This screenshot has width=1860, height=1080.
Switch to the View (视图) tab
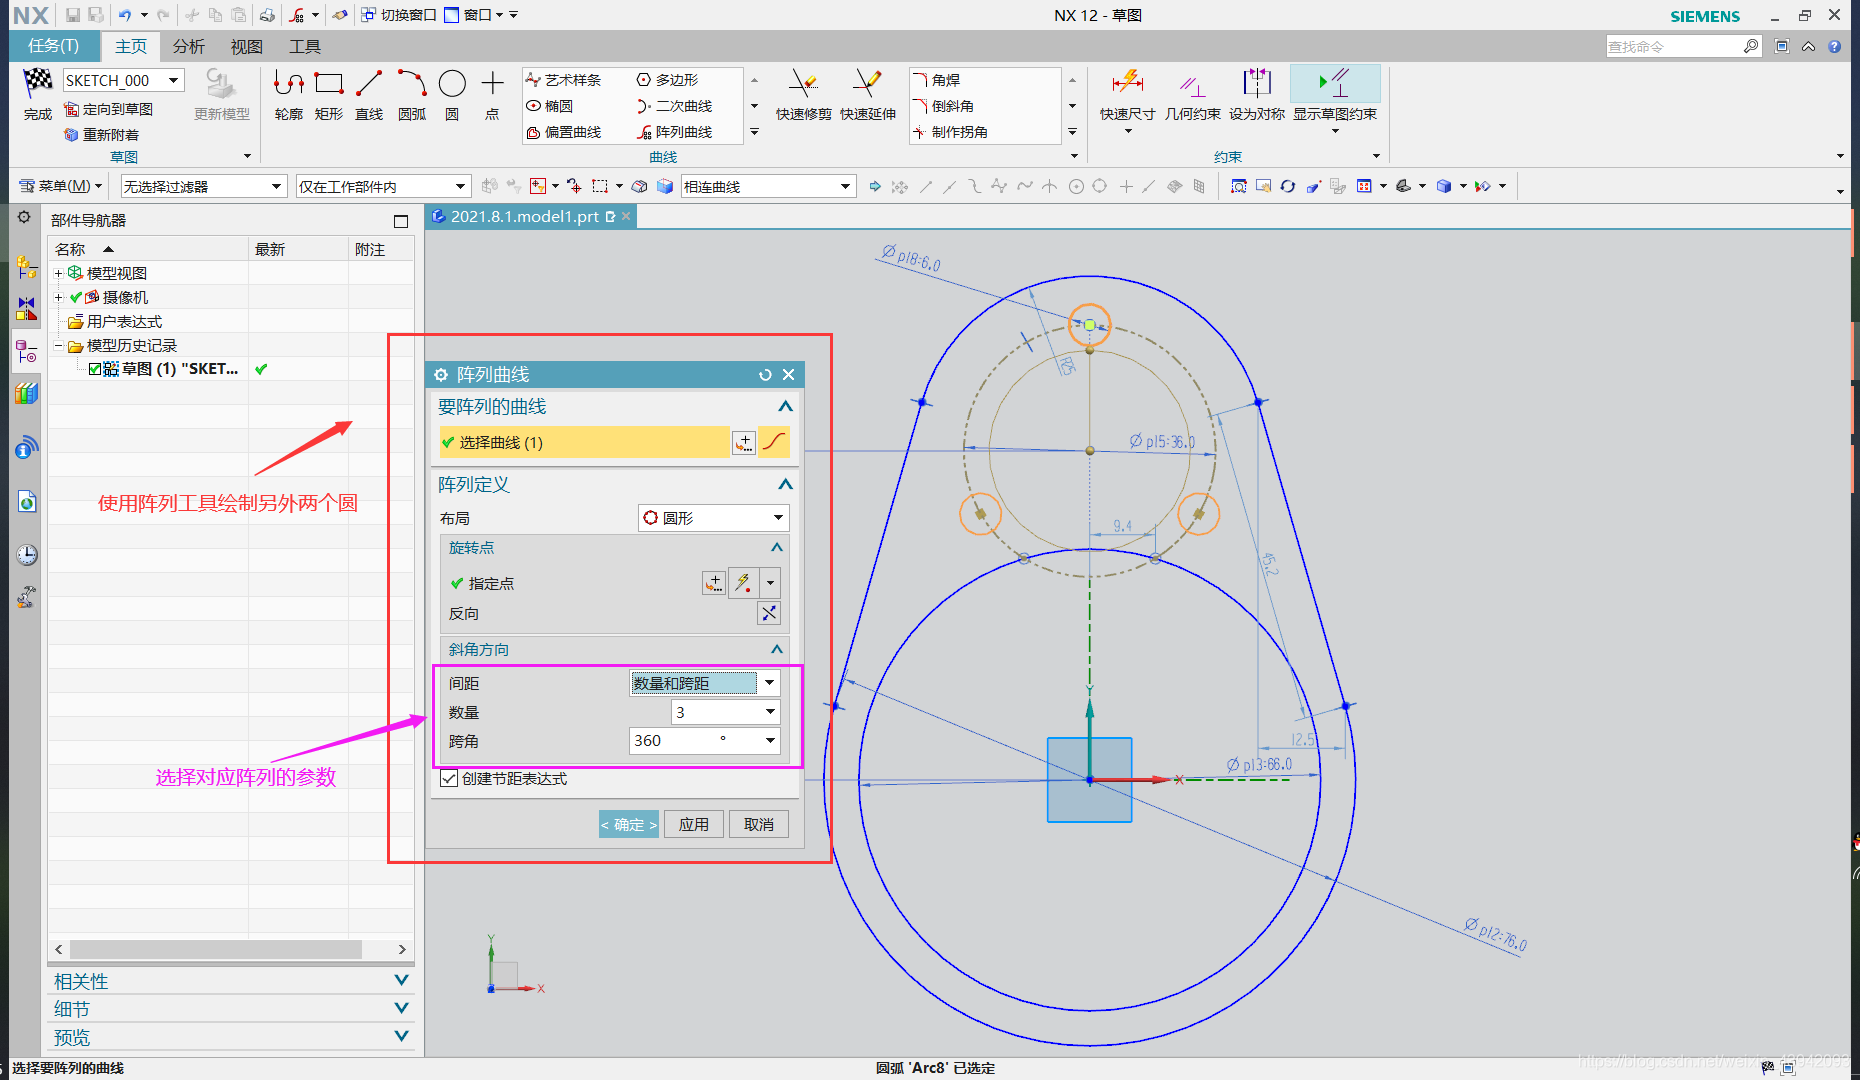coord(246,46)
